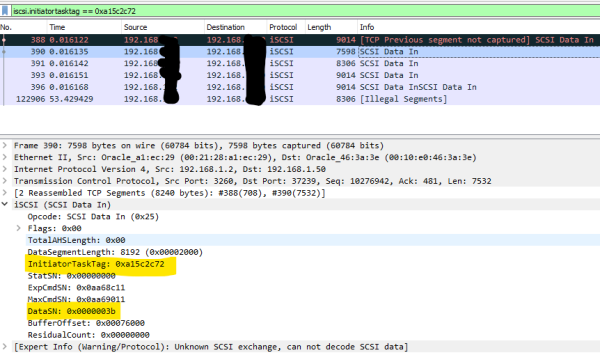Expand the Expert Info warning node

(x=5, y=347)
